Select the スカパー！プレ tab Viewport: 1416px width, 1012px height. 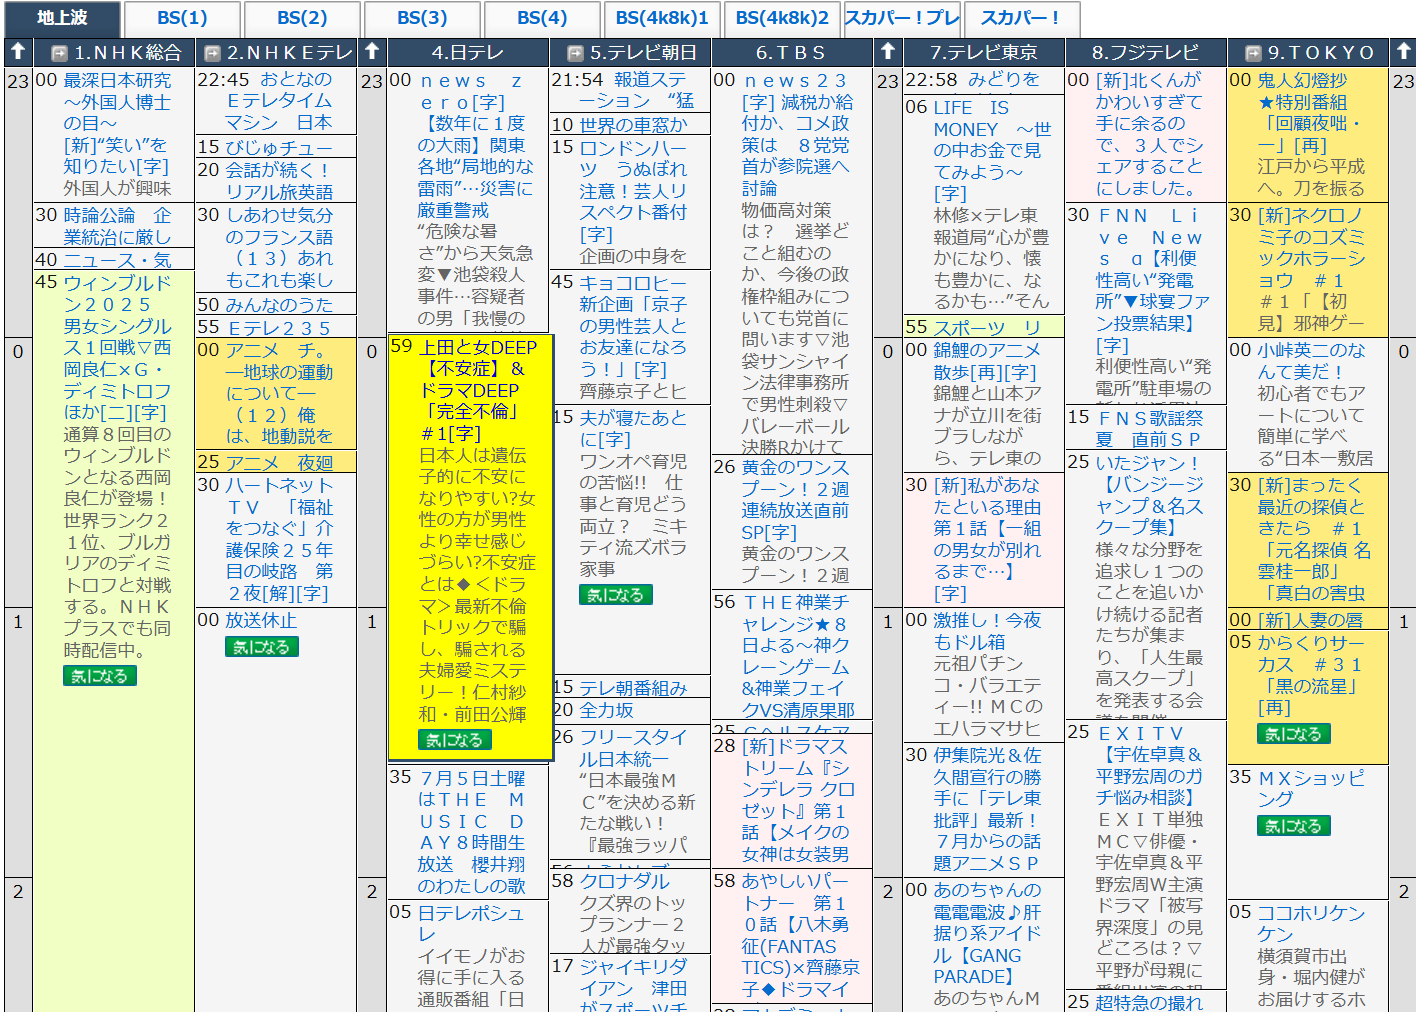tap(902, 18)
